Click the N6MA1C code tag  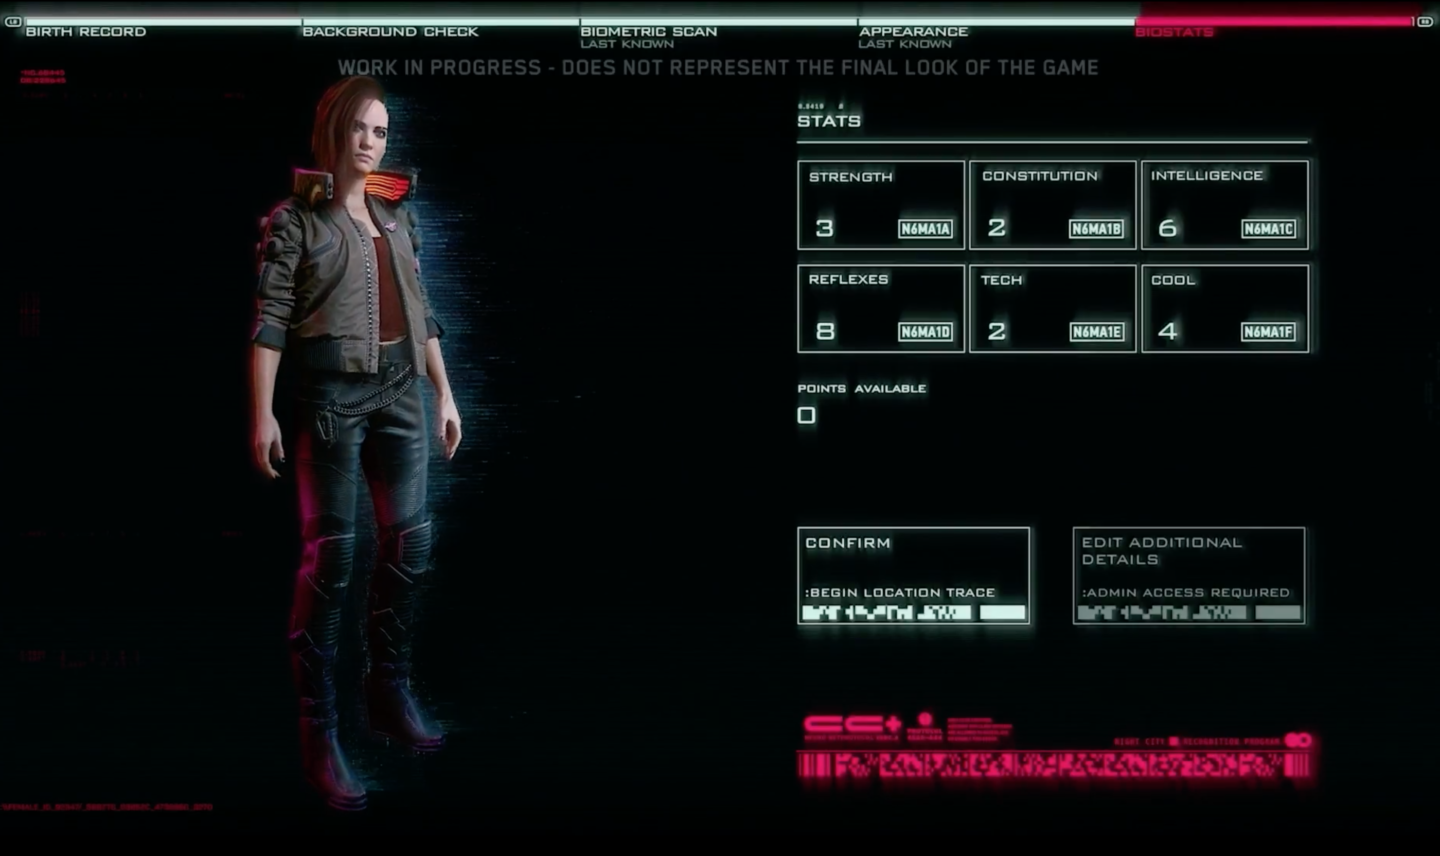pyautogui.click(x=1269, y=229)
